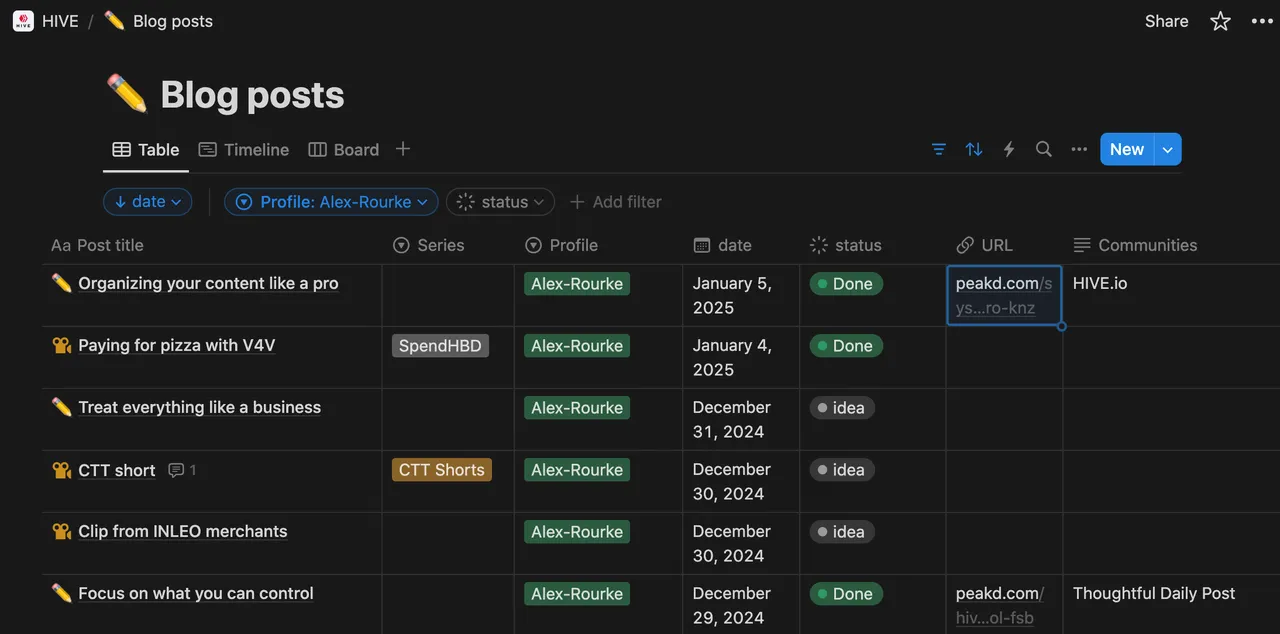This screenshot has width=1280, height=634.
Task: Click pencil icon of Treat everything row
Action: (x=62, y=408)
